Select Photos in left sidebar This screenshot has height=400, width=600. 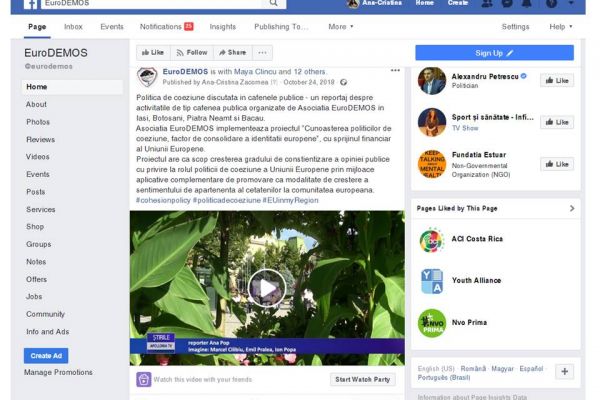click(38, 122)
